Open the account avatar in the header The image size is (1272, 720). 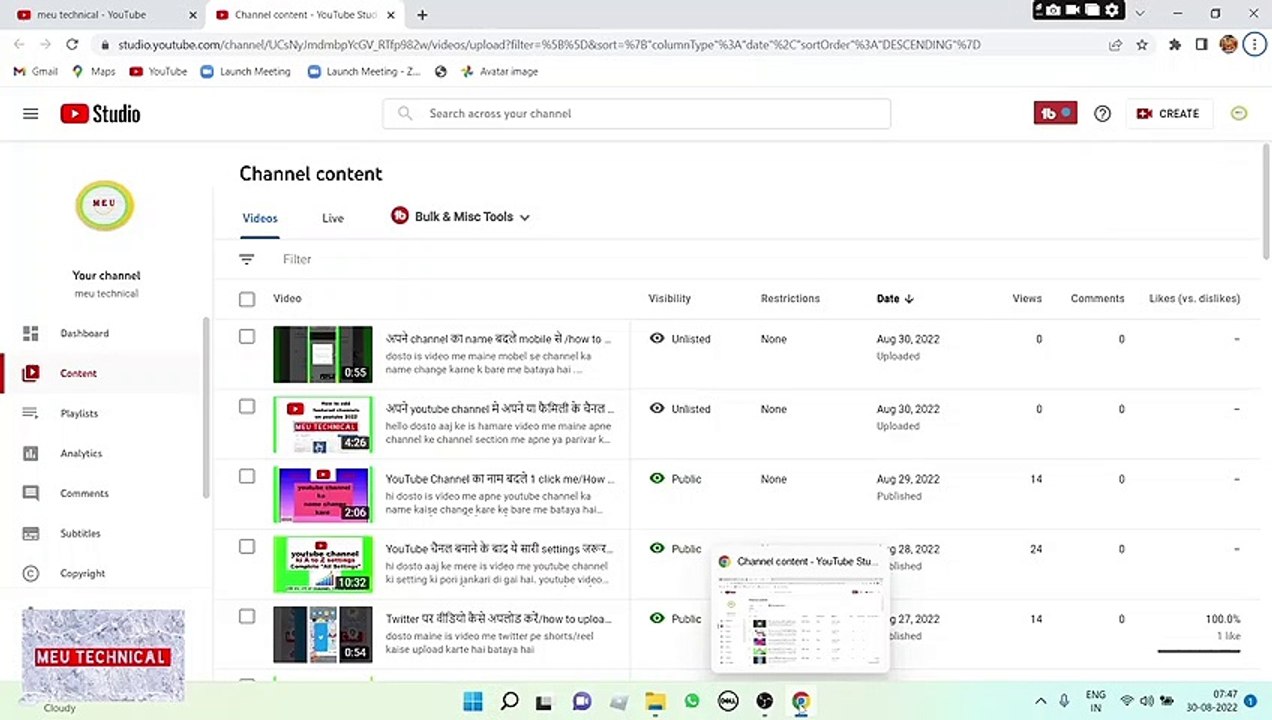(1239, 114)
